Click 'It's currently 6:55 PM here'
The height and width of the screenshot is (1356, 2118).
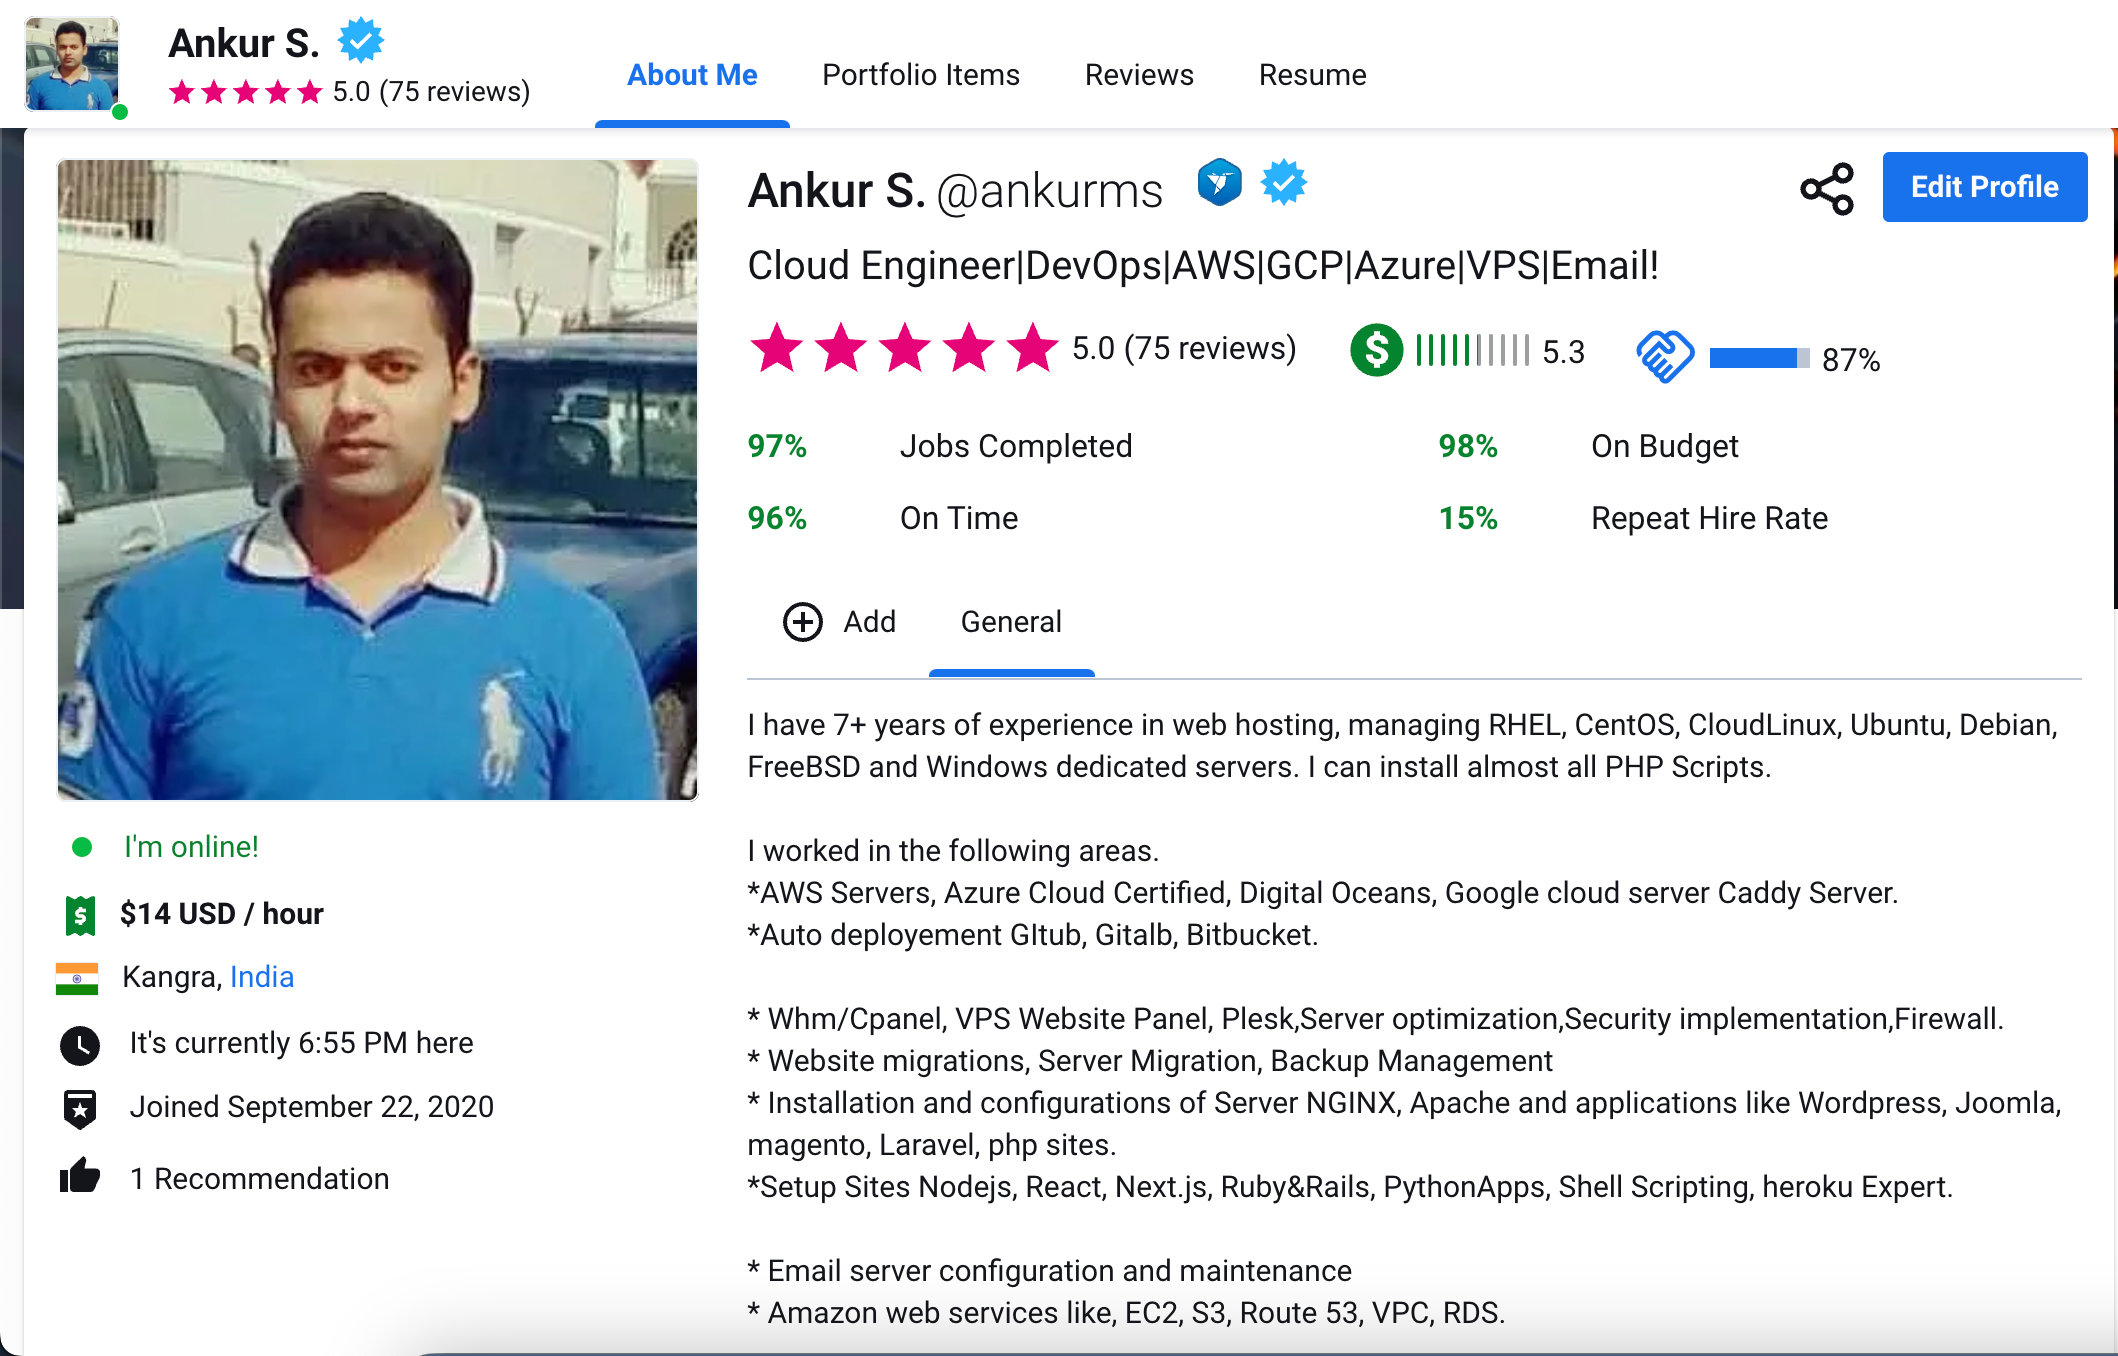302,1043
